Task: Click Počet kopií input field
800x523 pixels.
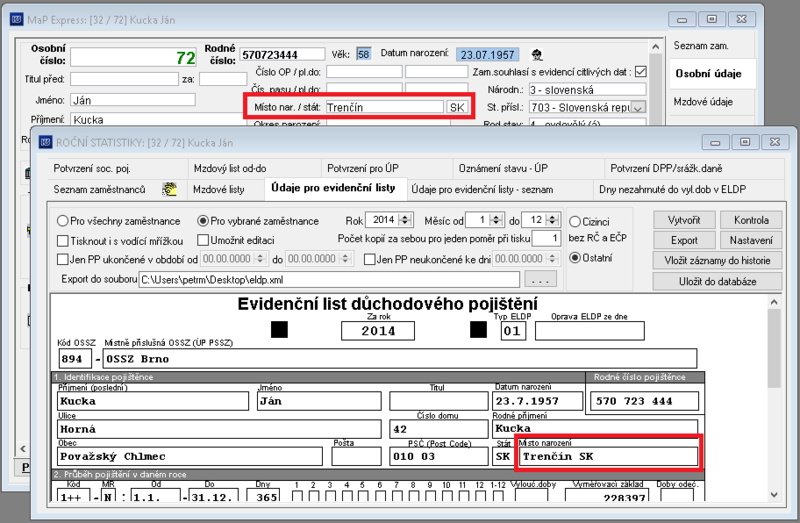Action: click(546, 238)
